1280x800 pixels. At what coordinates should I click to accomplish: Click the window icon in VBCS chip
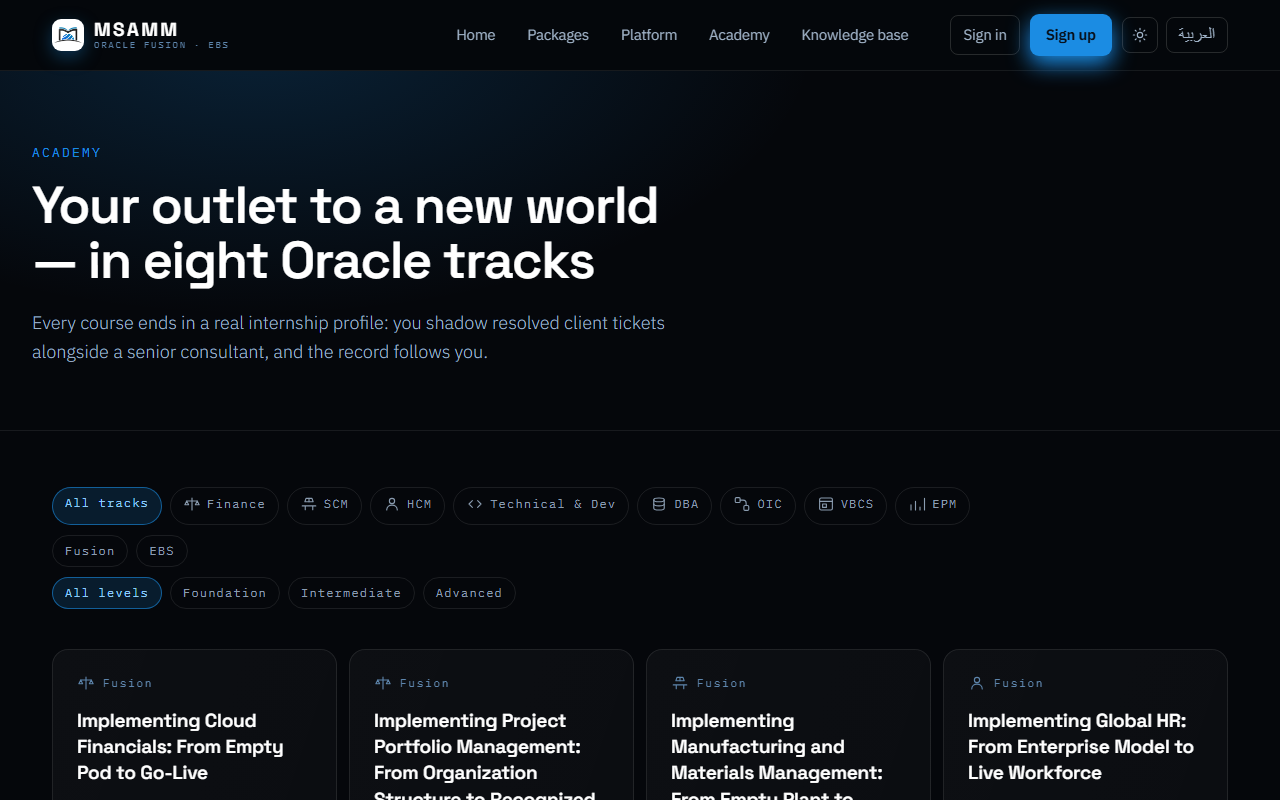826,505
